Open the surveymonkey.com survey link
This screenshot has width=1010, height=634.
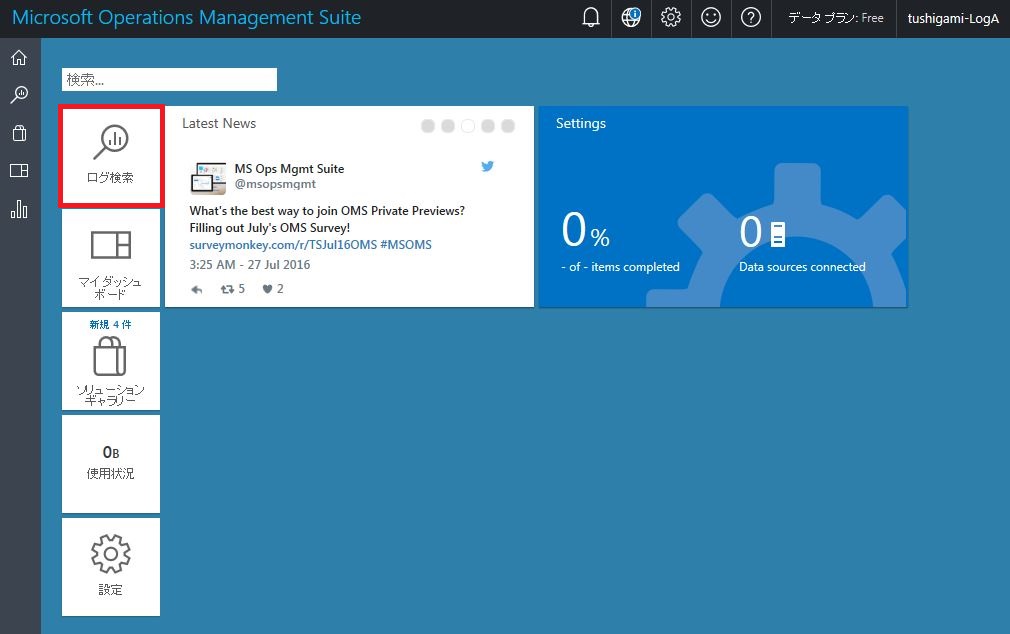click(x=283, y=245)
